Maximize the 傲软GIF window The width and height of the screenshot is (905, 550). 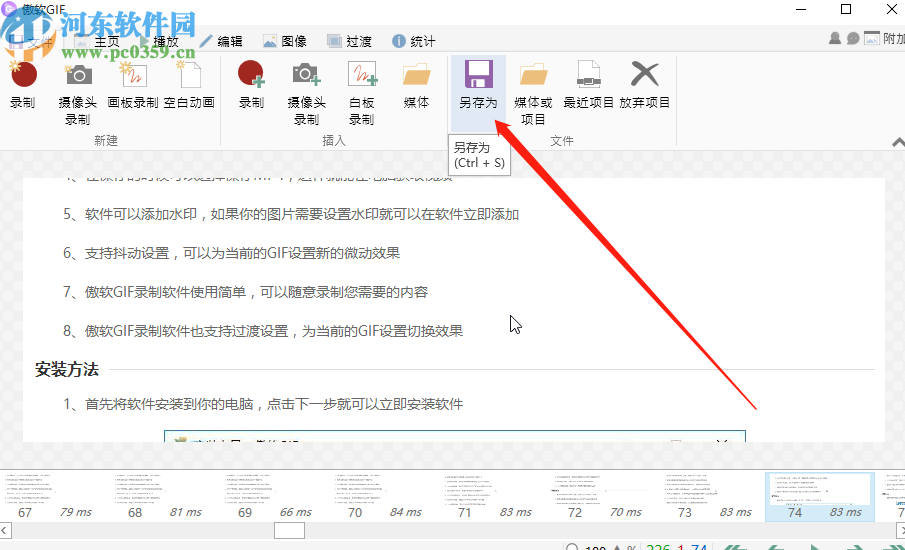tap(846, 9)
